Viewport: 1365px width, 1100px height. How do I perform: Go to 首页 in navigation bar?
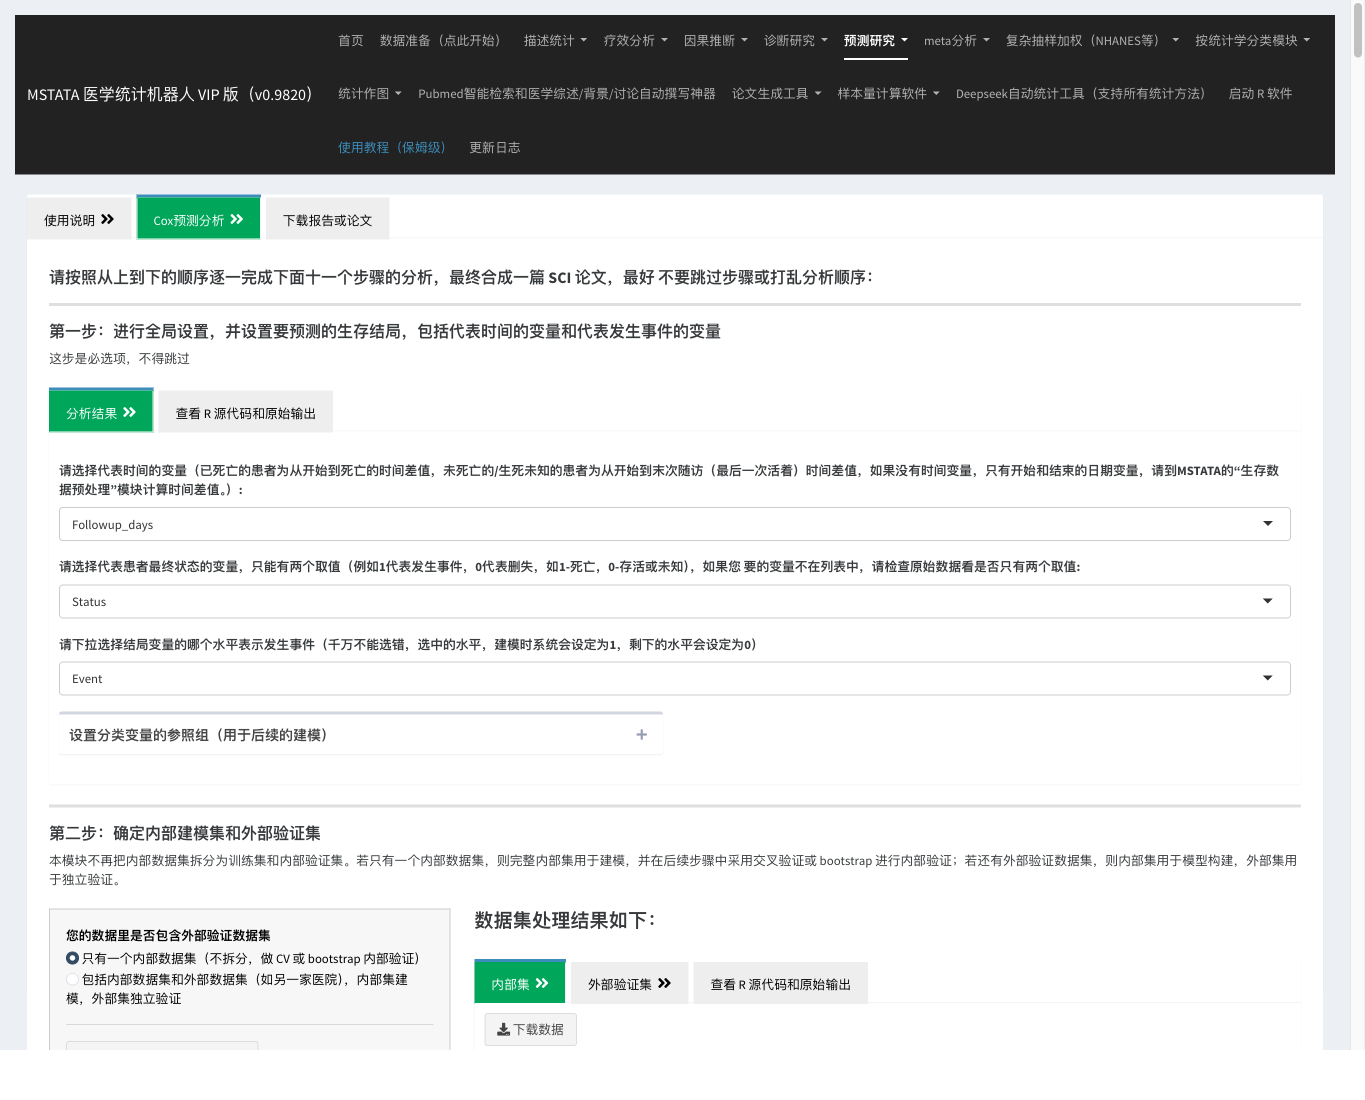coord(351,40)
